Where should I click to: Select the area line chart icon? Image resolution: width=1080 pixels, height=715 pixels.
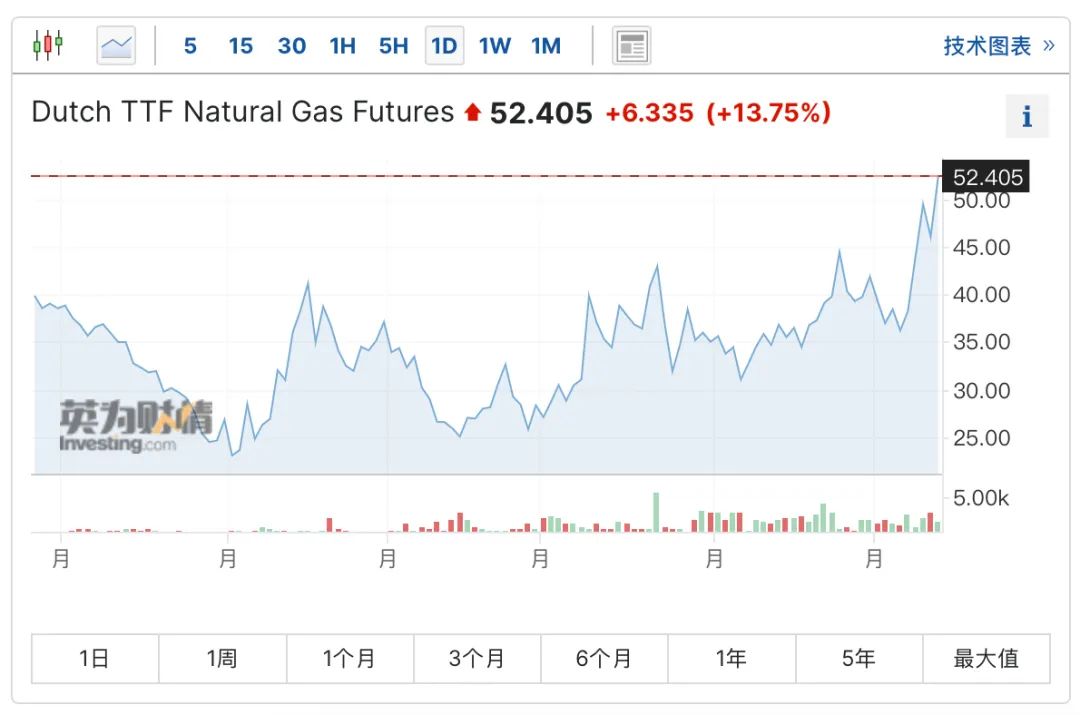click(116, 45)
